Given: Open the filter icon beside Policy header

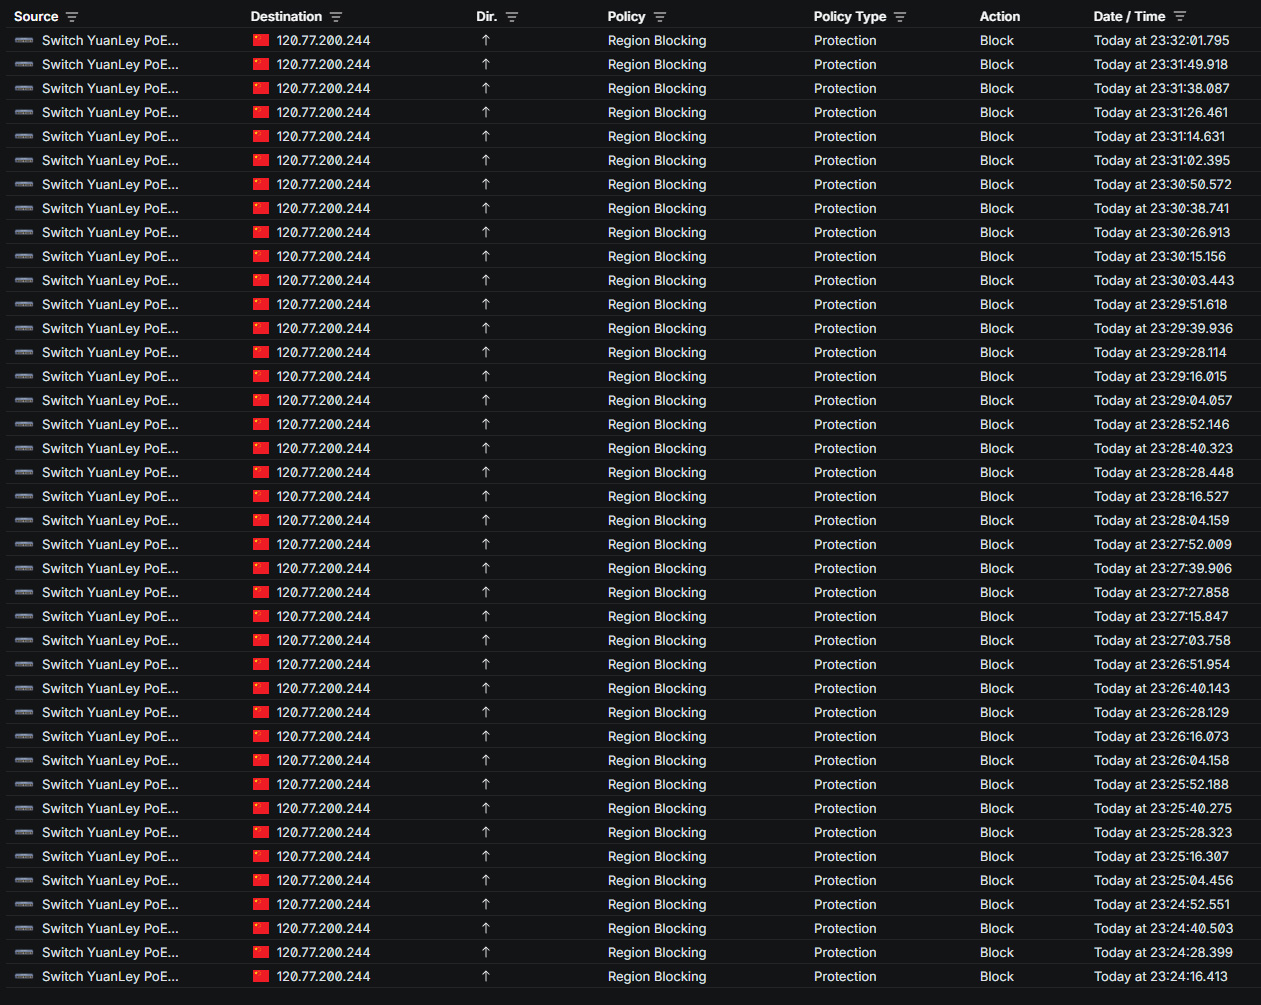Looking at the screenshot, I should coord(660,17).
